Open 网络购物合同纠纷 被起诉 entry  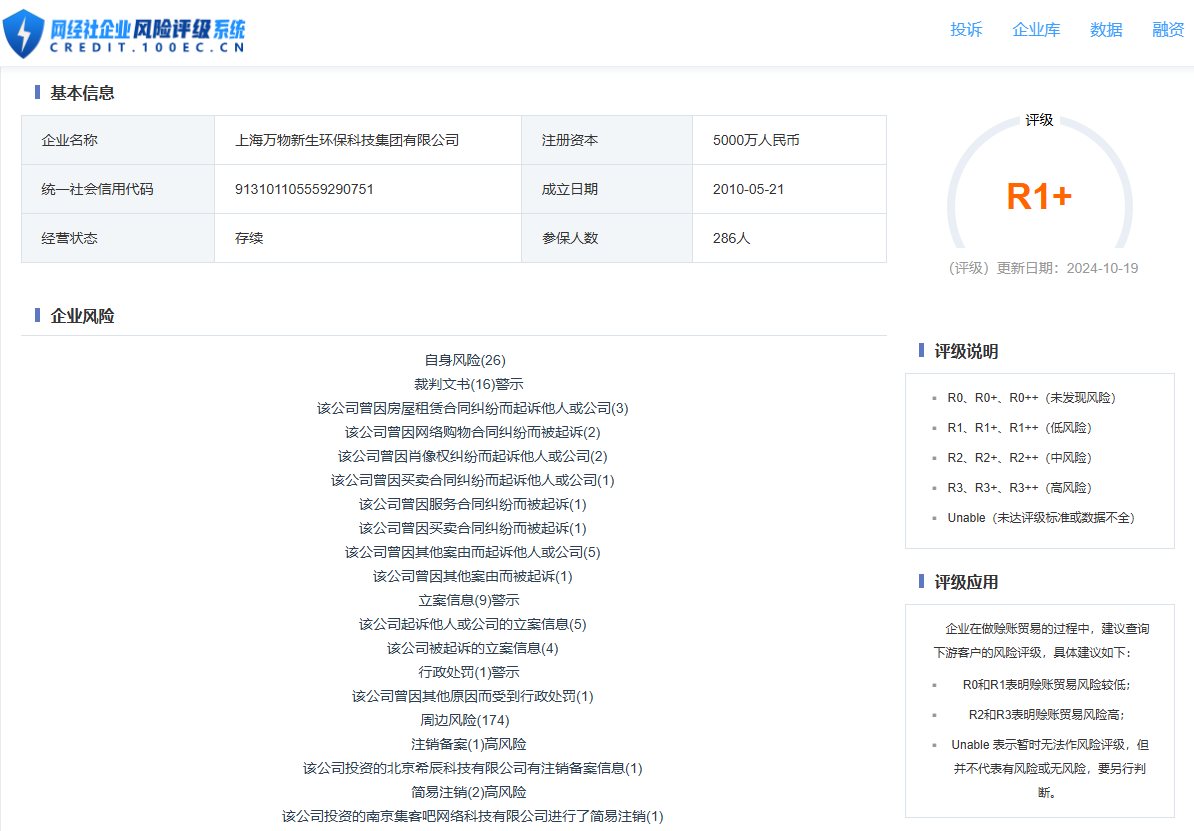[472, 432]
